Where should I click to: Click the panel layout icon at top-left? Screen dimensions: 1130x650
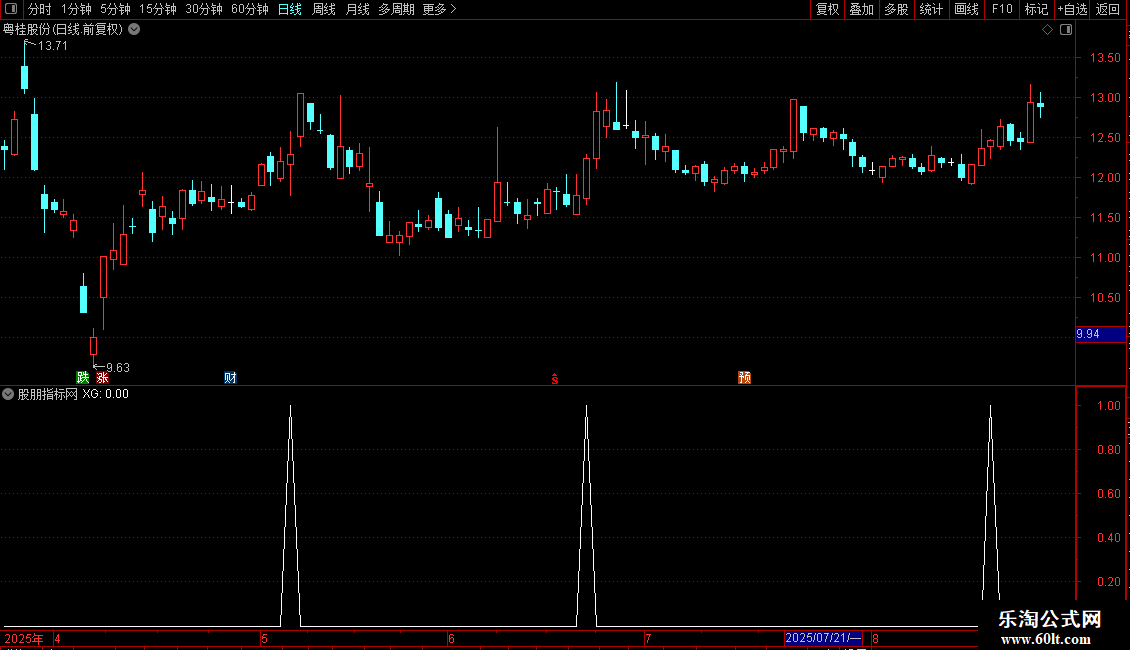tap(11, 9)
